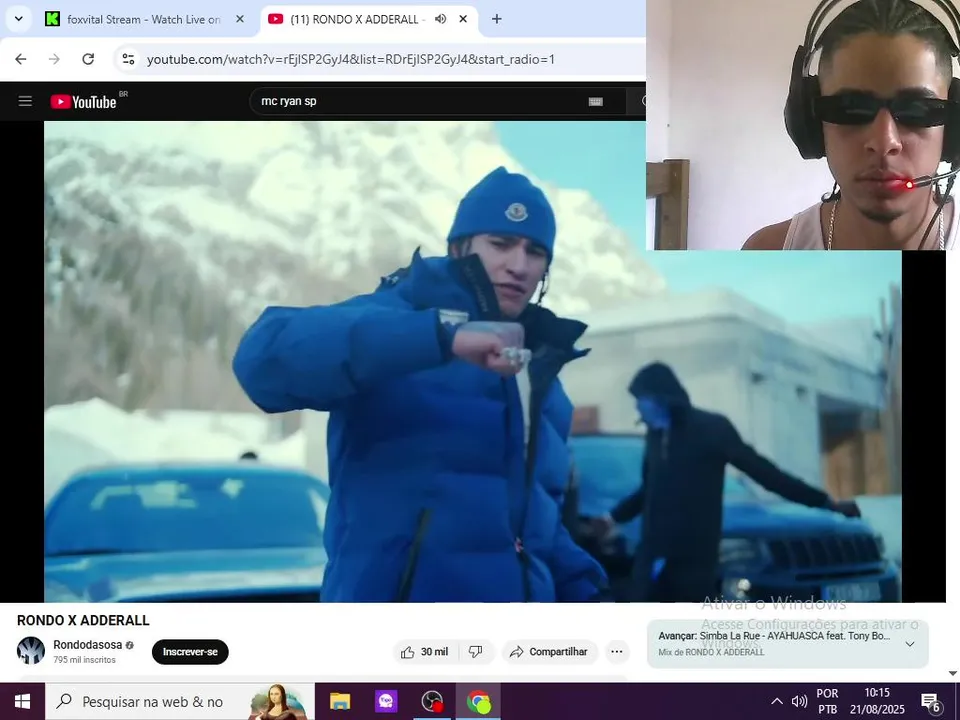Click the POR PTB language indicator

pos(827,702)
